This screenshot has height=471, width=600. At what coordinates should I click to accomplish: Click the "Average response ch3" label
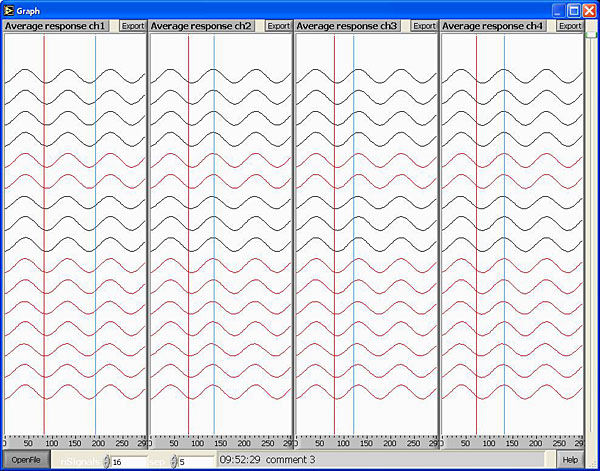(347, 26)
